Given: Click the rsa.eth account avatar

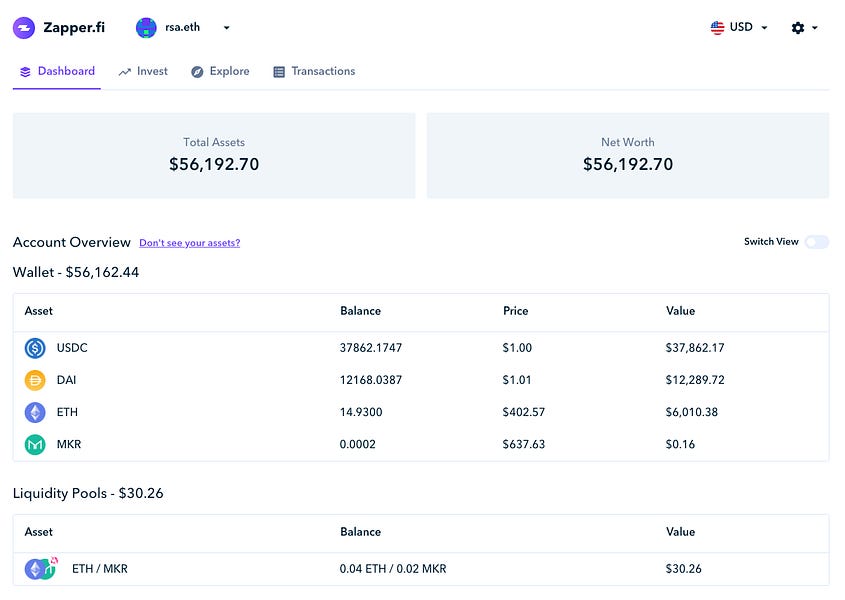Looking at the screenshot, I should tap(147, 28).
